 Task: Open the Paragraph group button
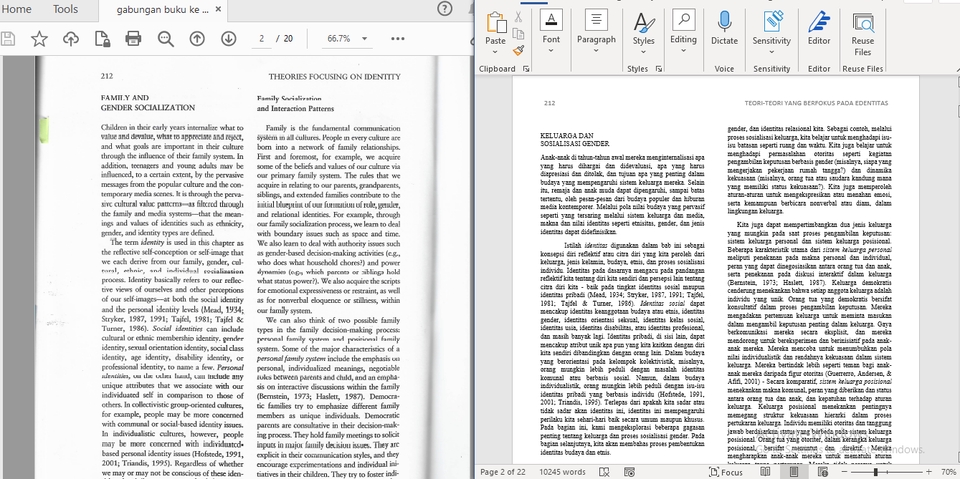pos(596,20)
